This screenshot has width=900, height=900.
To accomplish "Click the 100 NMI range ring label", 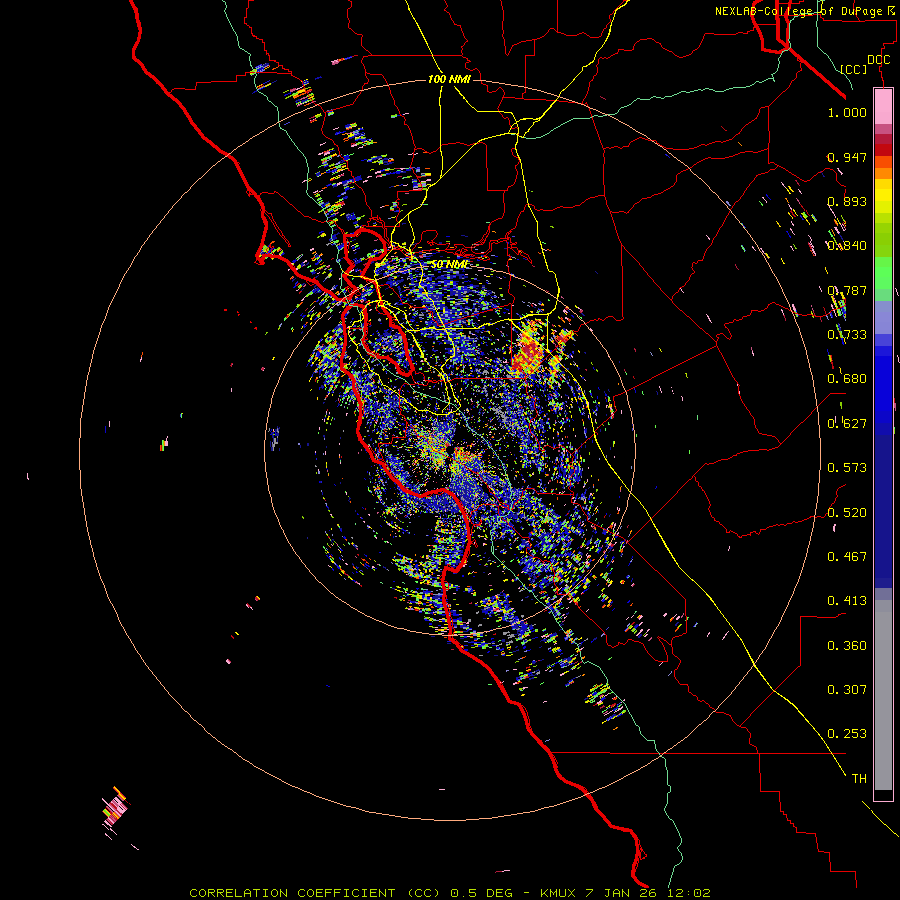I will (x=449, y=79).
